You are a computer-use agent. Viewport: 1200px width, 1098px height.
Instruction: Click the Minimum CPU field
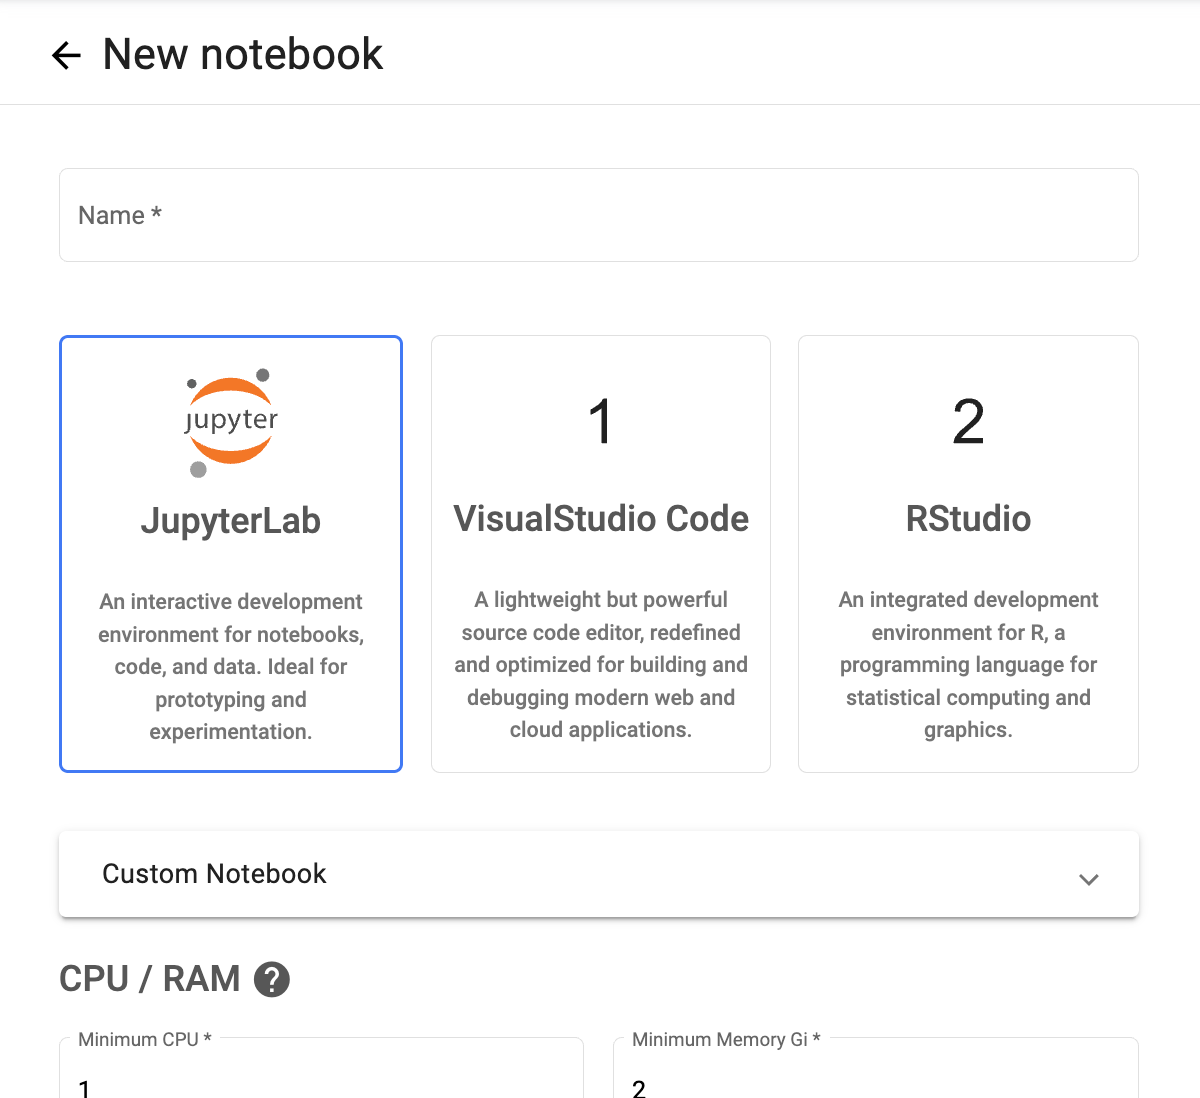(x=321, y=1068)
